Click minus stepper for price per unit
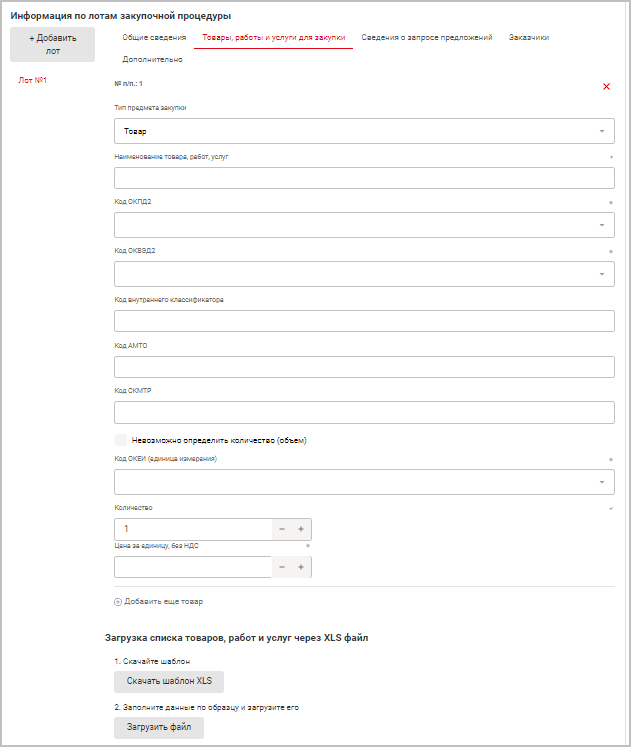Viewport: 631px width, 747px height. (x=282, y=567)
